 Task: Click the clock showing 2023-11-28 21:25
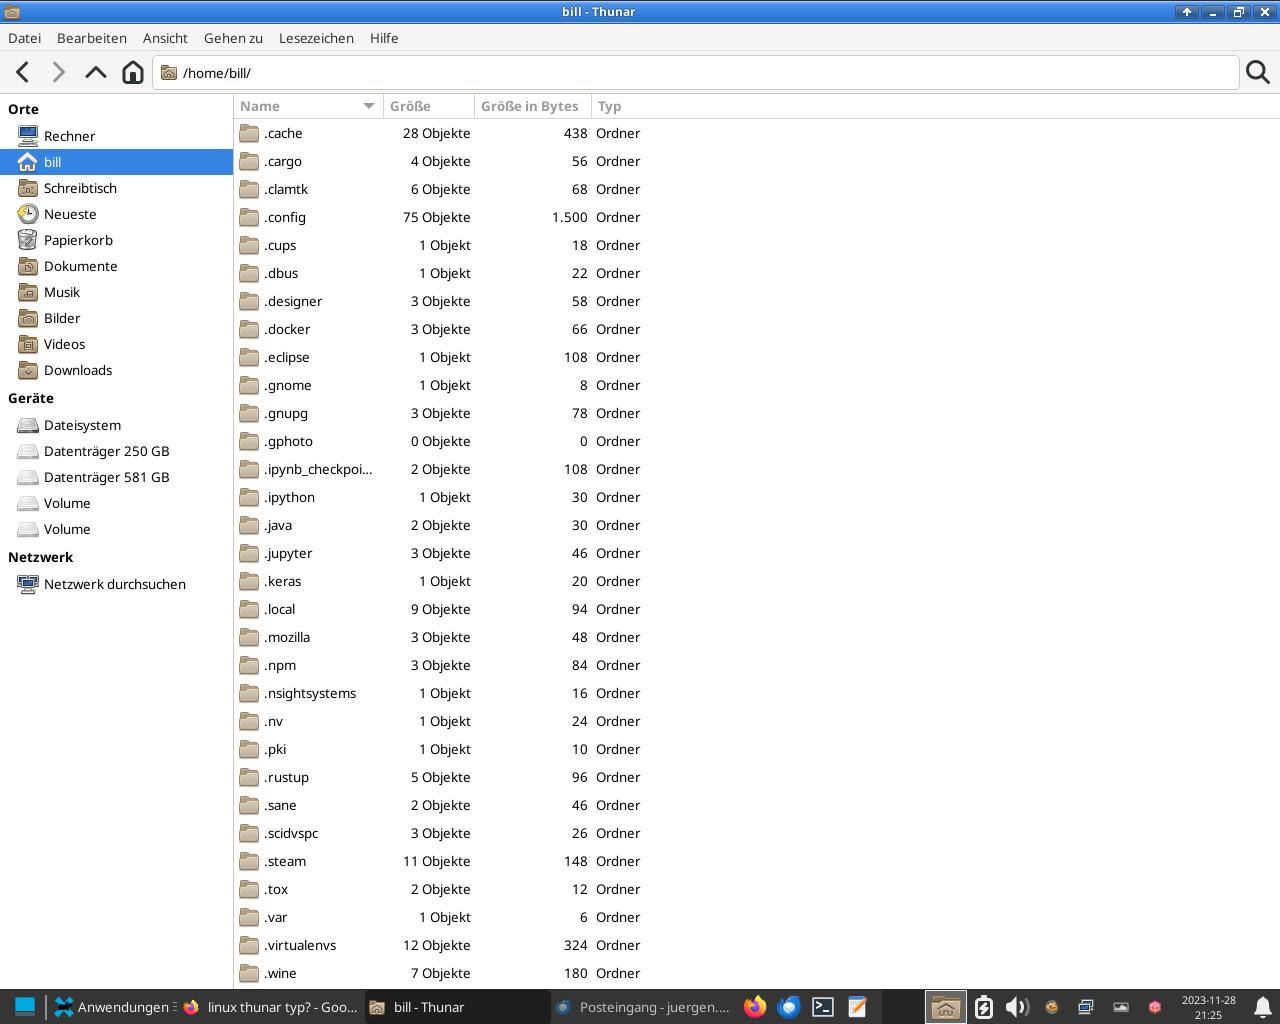(1208, 1007)
